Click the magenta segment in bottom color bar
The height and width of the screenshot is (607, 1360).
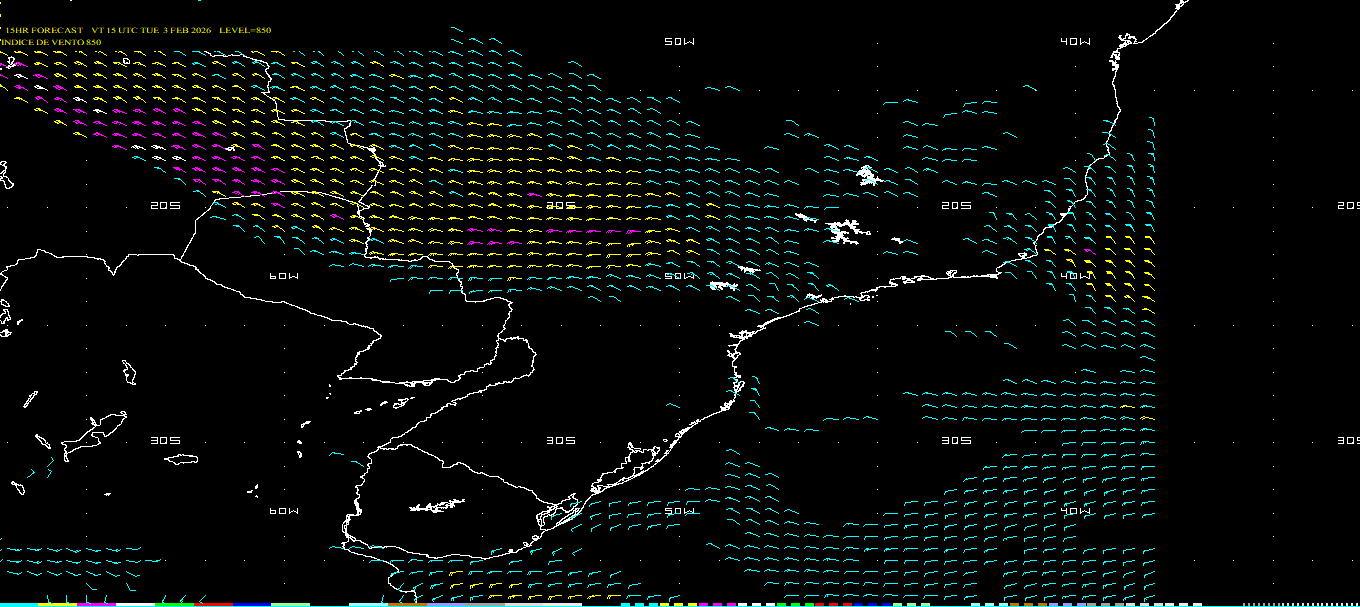97,604
